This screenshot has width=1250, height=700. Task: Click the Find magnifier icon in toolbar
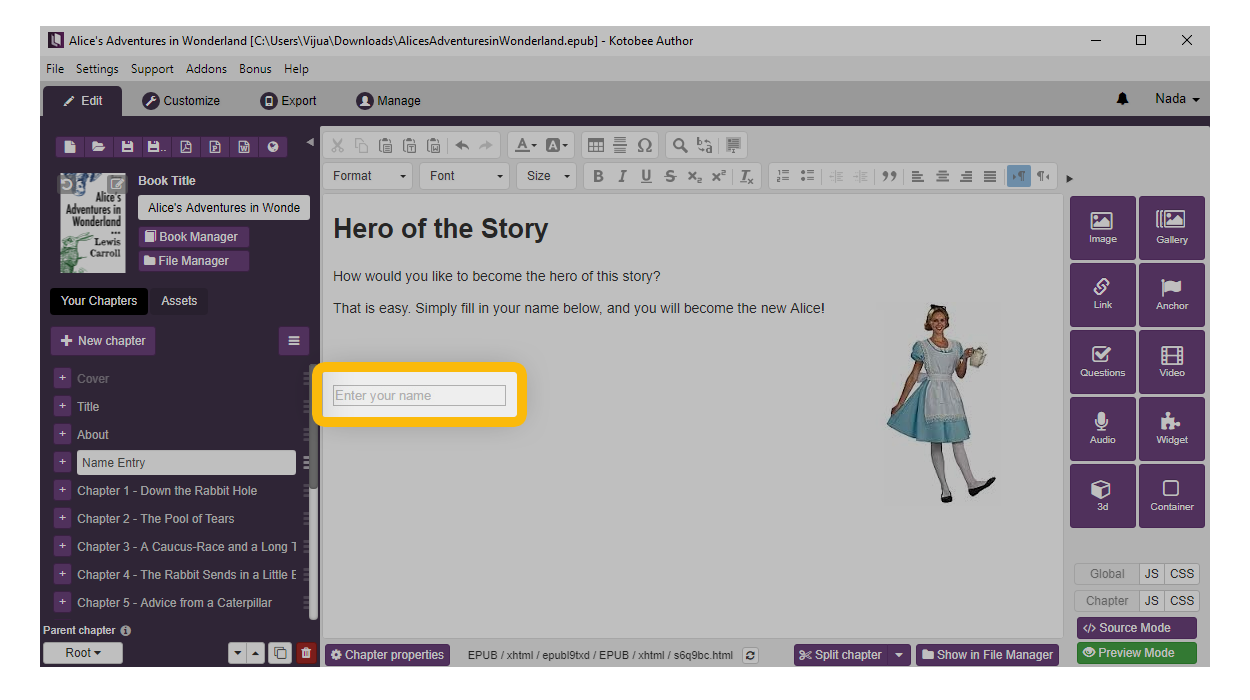[680, 146]
